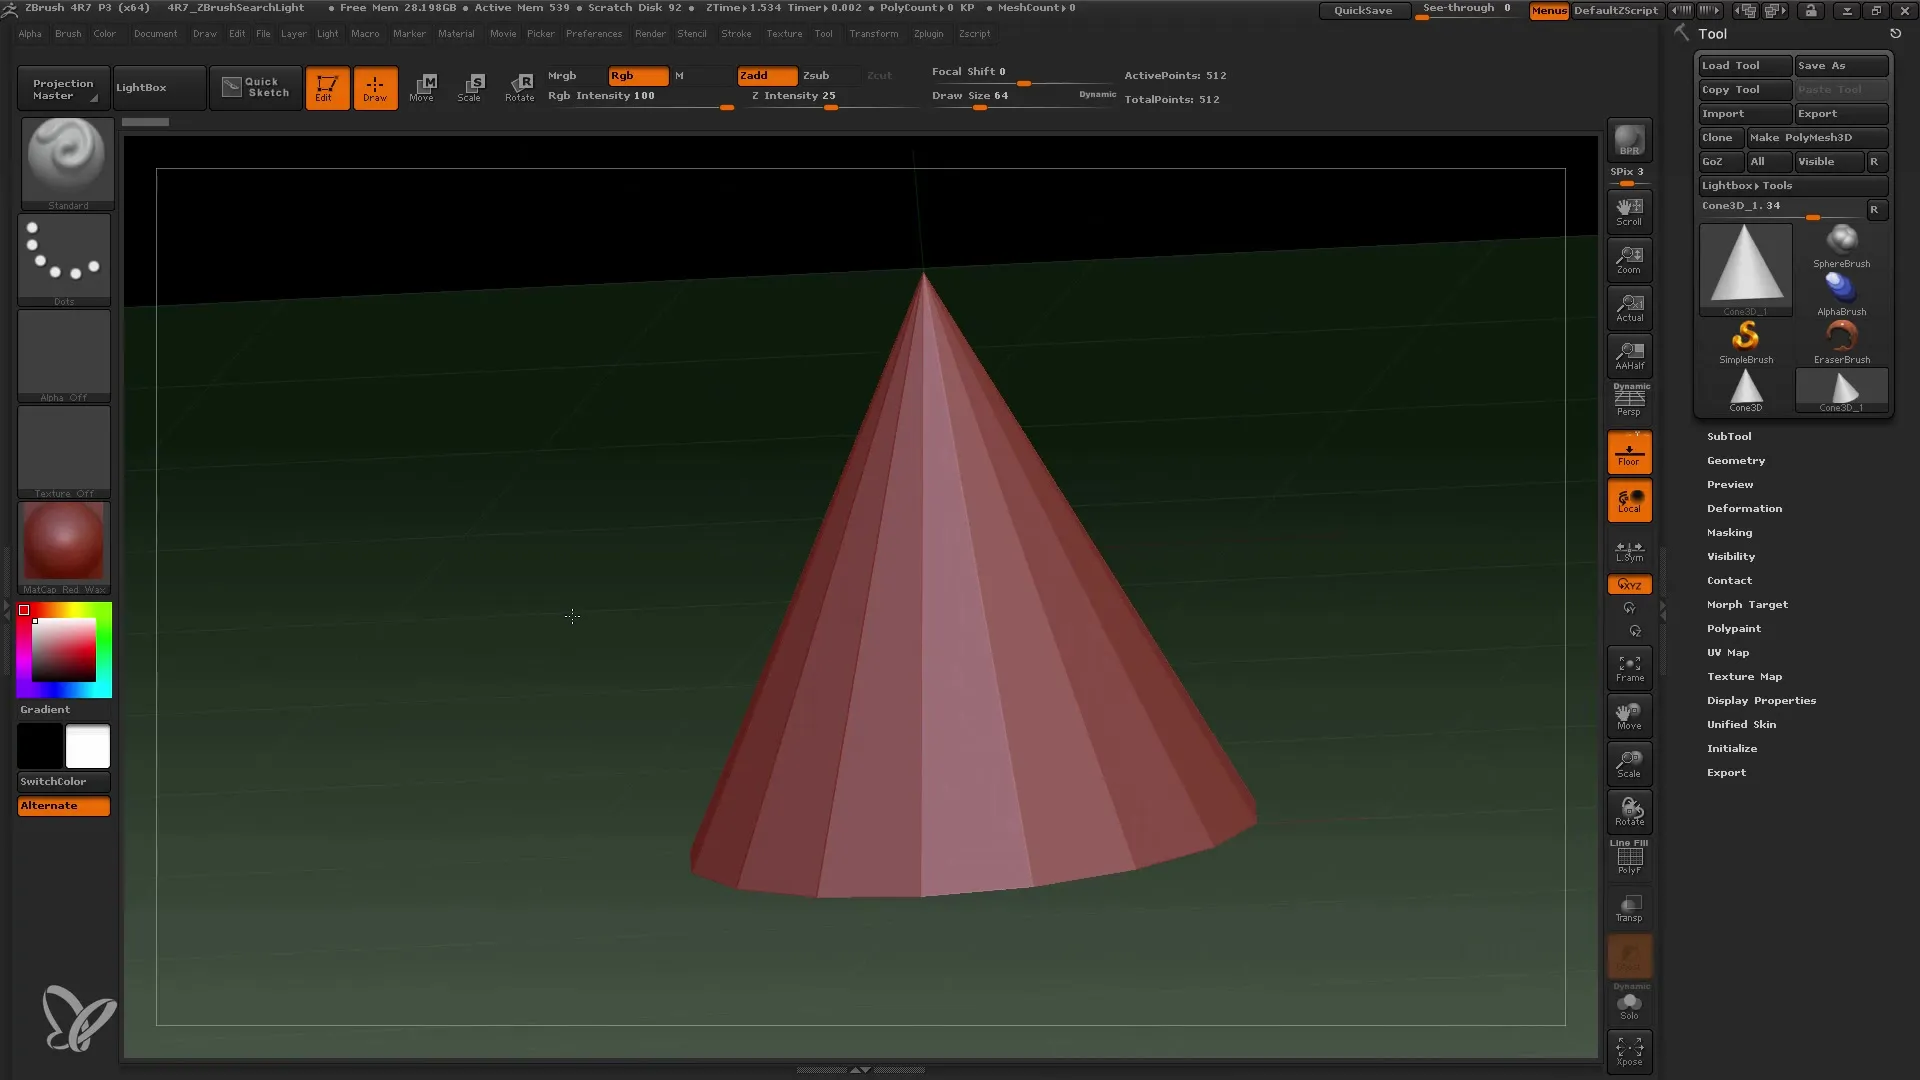Click the AAHalf icon
Screen dimensions: 1920x1080
[1629, 356]
